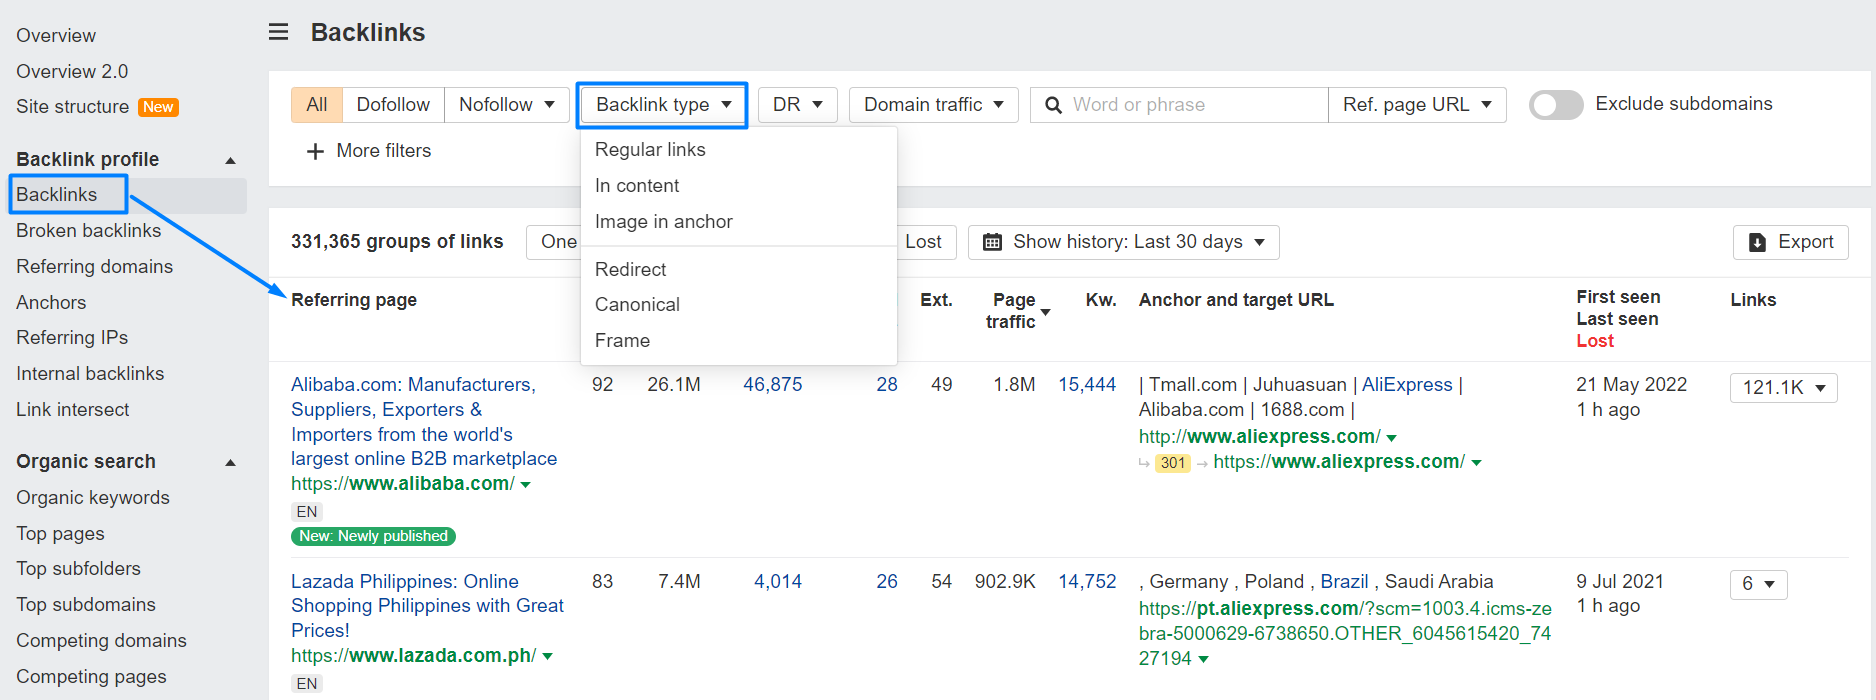
Task: Open Top subdomains report
Action: tap(86, 605)
